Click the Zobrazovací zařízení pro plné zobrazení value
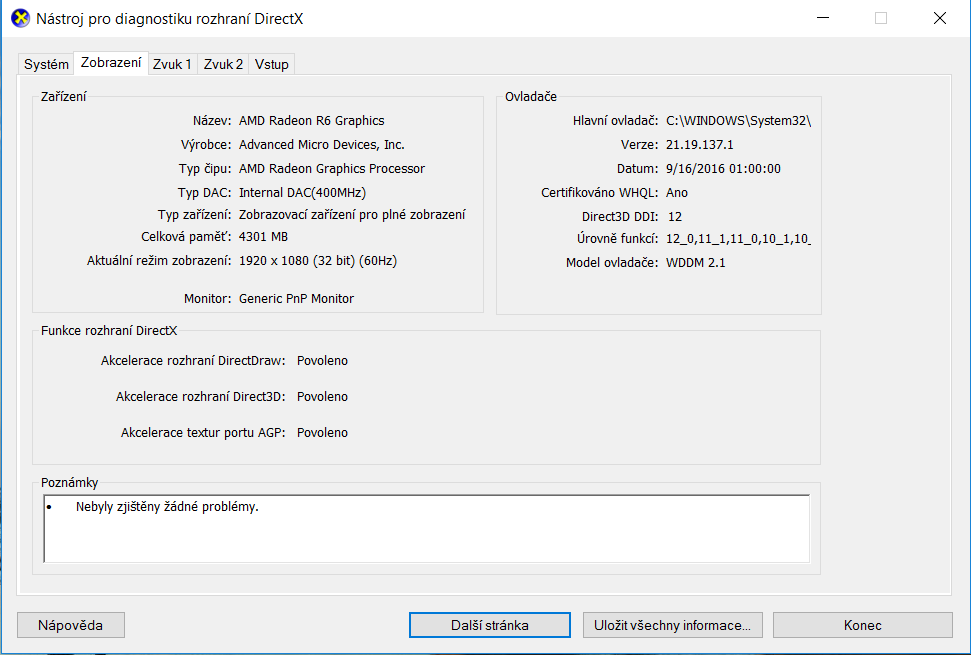971x655 pixels. (352, 215)
